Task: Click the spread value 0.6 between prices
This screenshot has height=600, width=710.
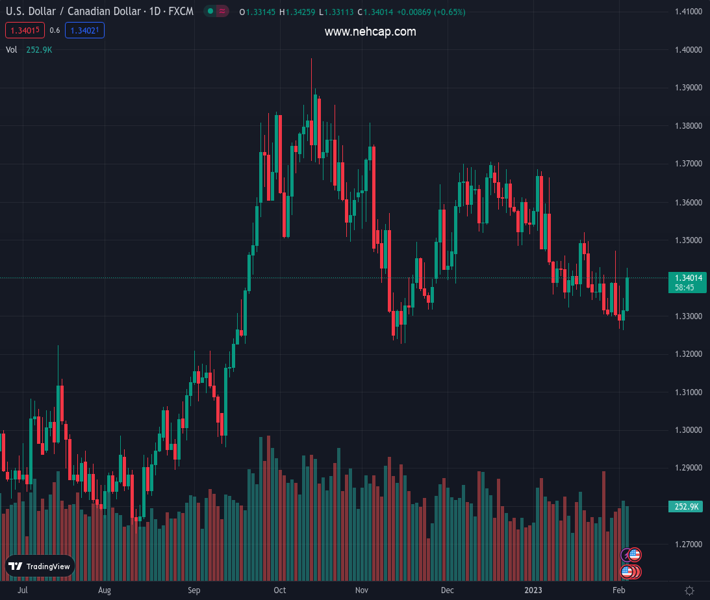Action: point(54,31)
